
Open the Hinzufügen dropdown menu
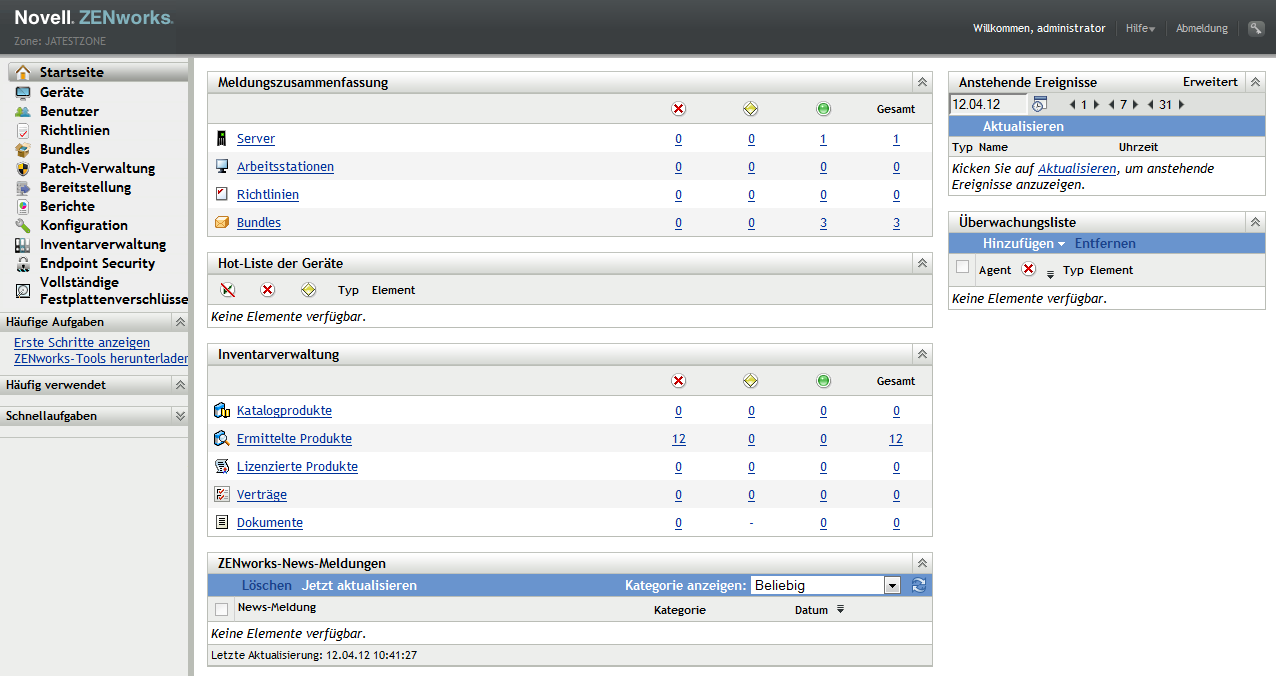(x=1023, y=243)
